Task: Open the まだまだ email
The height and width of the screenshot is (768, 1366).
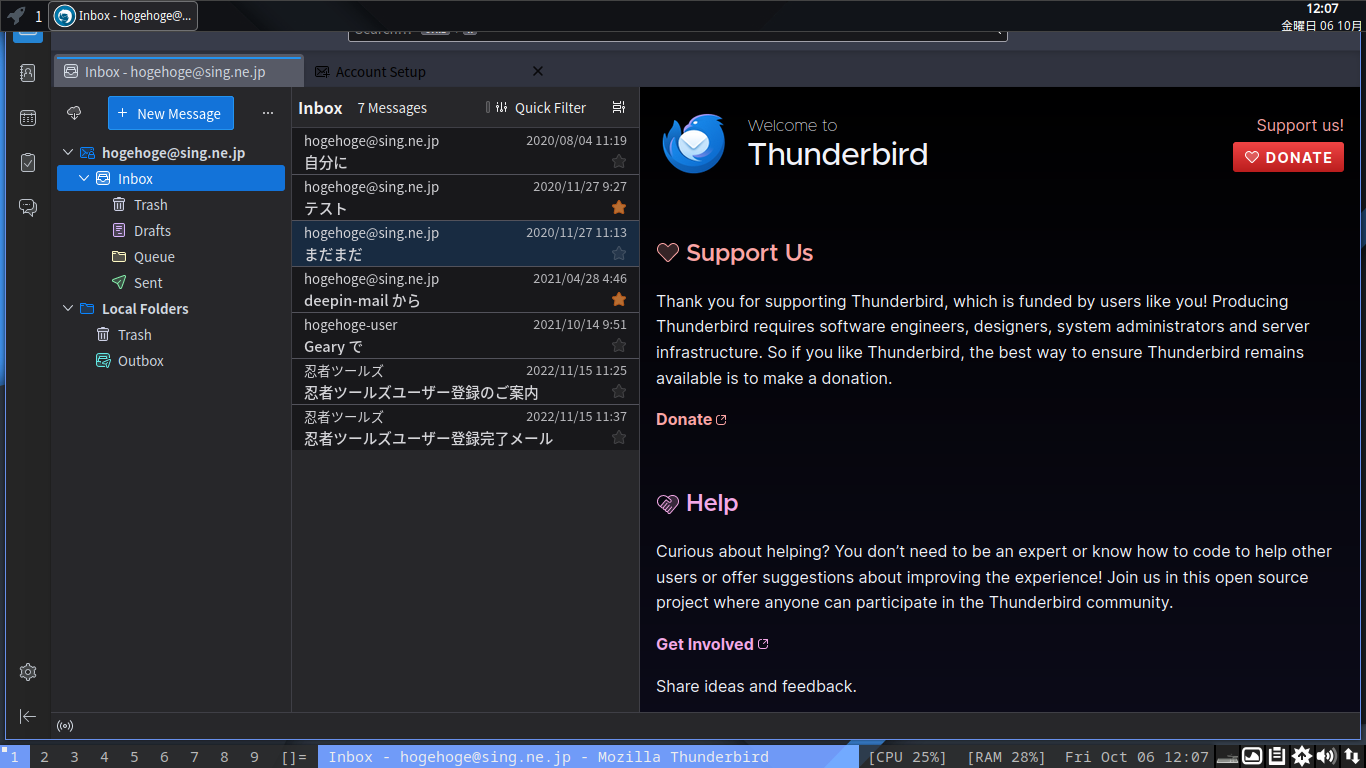Action: (x=465, y=243)
